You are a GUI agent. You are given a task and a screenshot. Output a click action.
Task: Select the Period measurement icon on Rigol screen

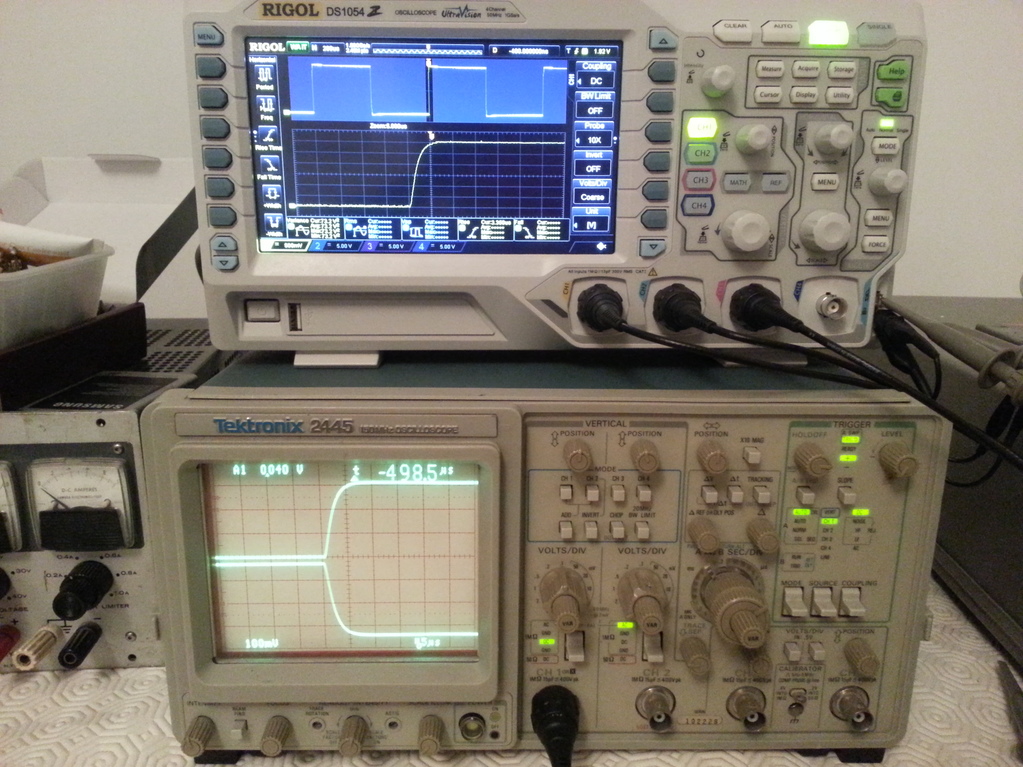[x=265, y=78]
